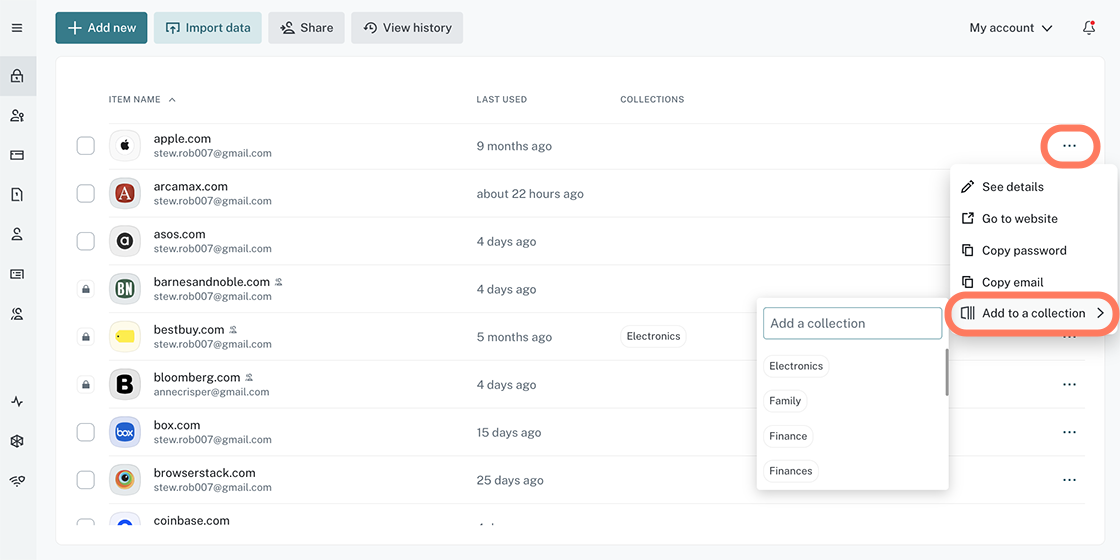Open the three-dot menu for bloomberg.com
The image size is (1120, 560).
tap(1069, 384)
